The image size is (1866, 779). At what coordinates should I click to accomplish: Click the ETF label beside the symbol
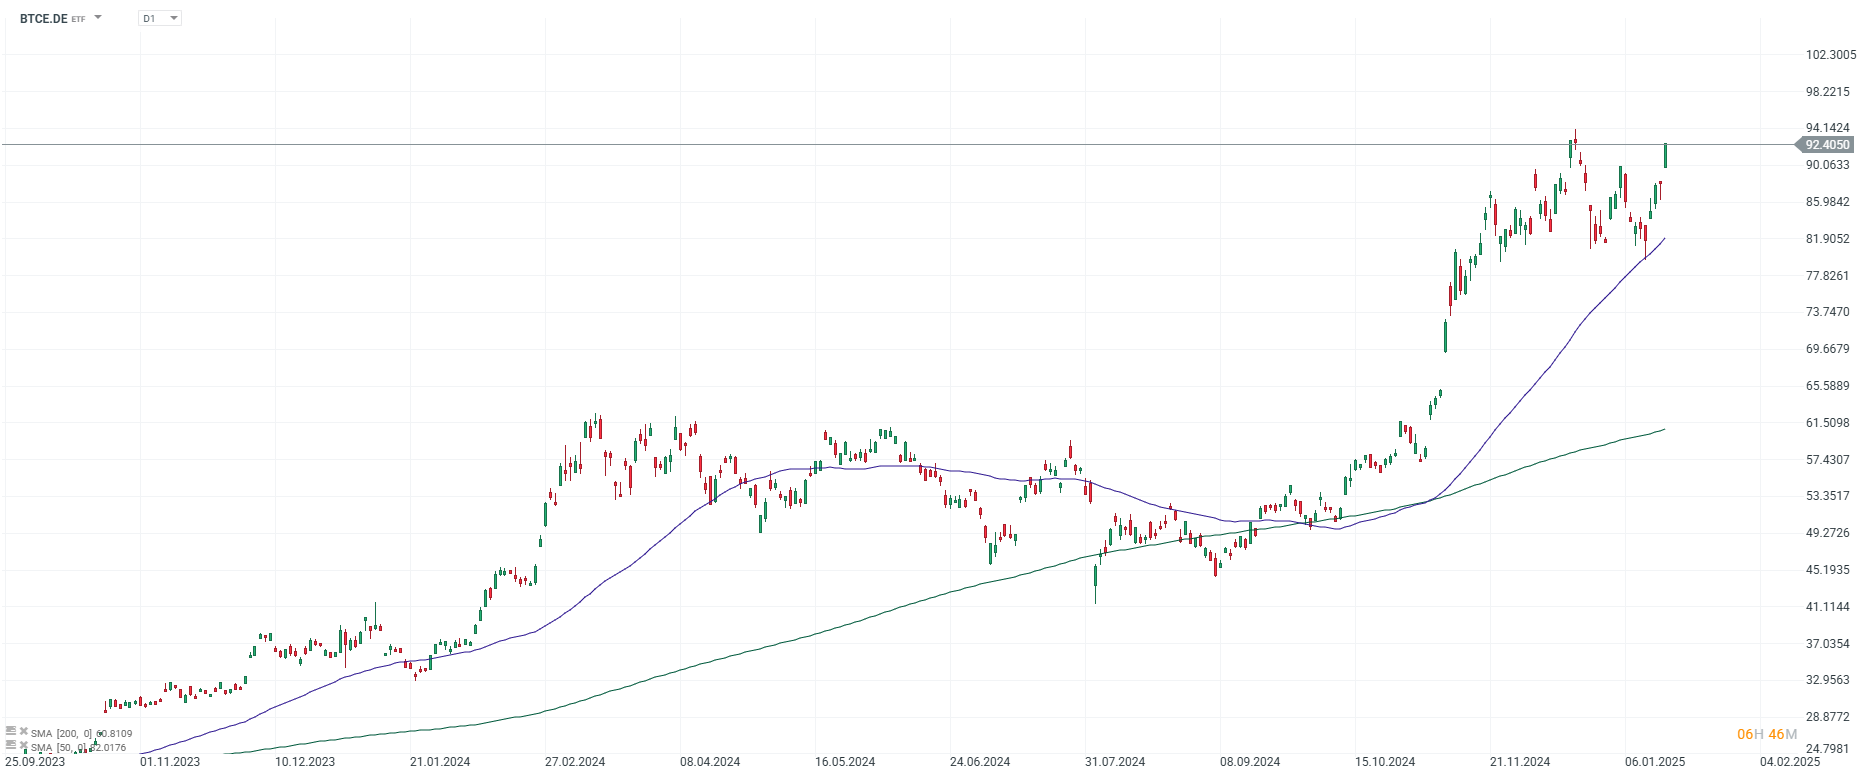(x=79, y=19)
